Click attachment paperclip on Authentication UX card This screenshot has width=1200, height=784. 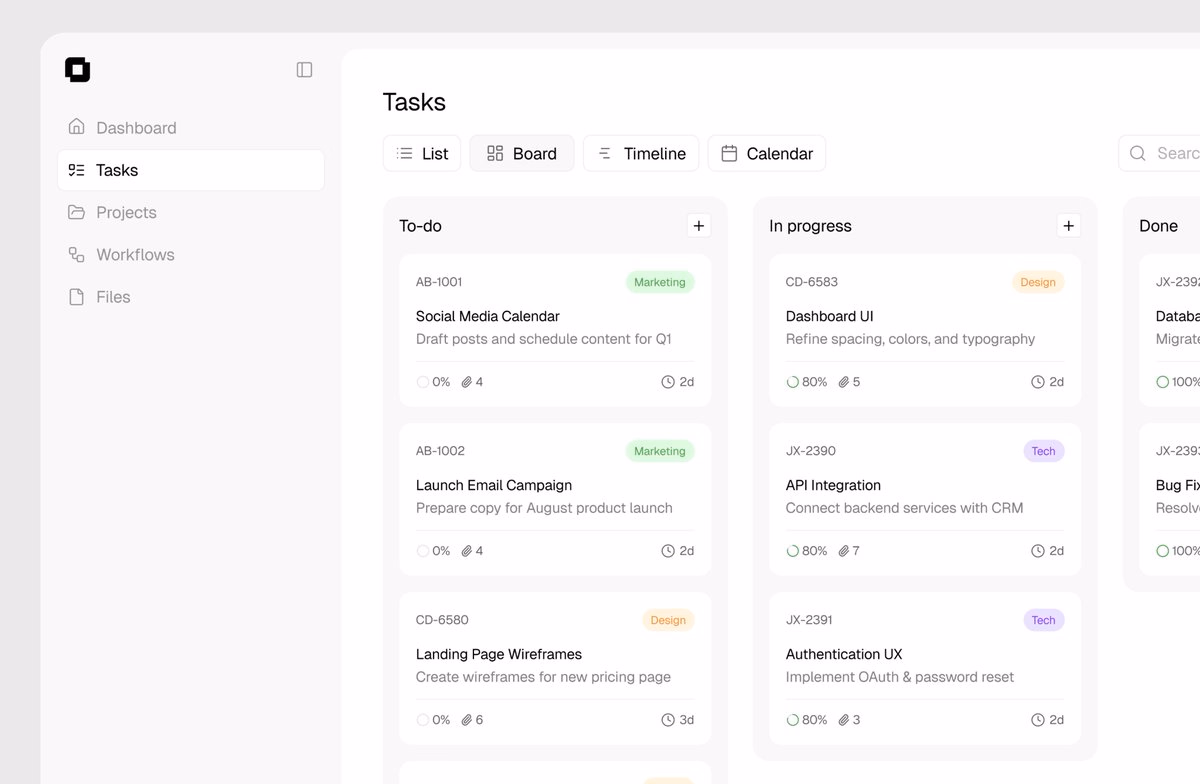843,720
